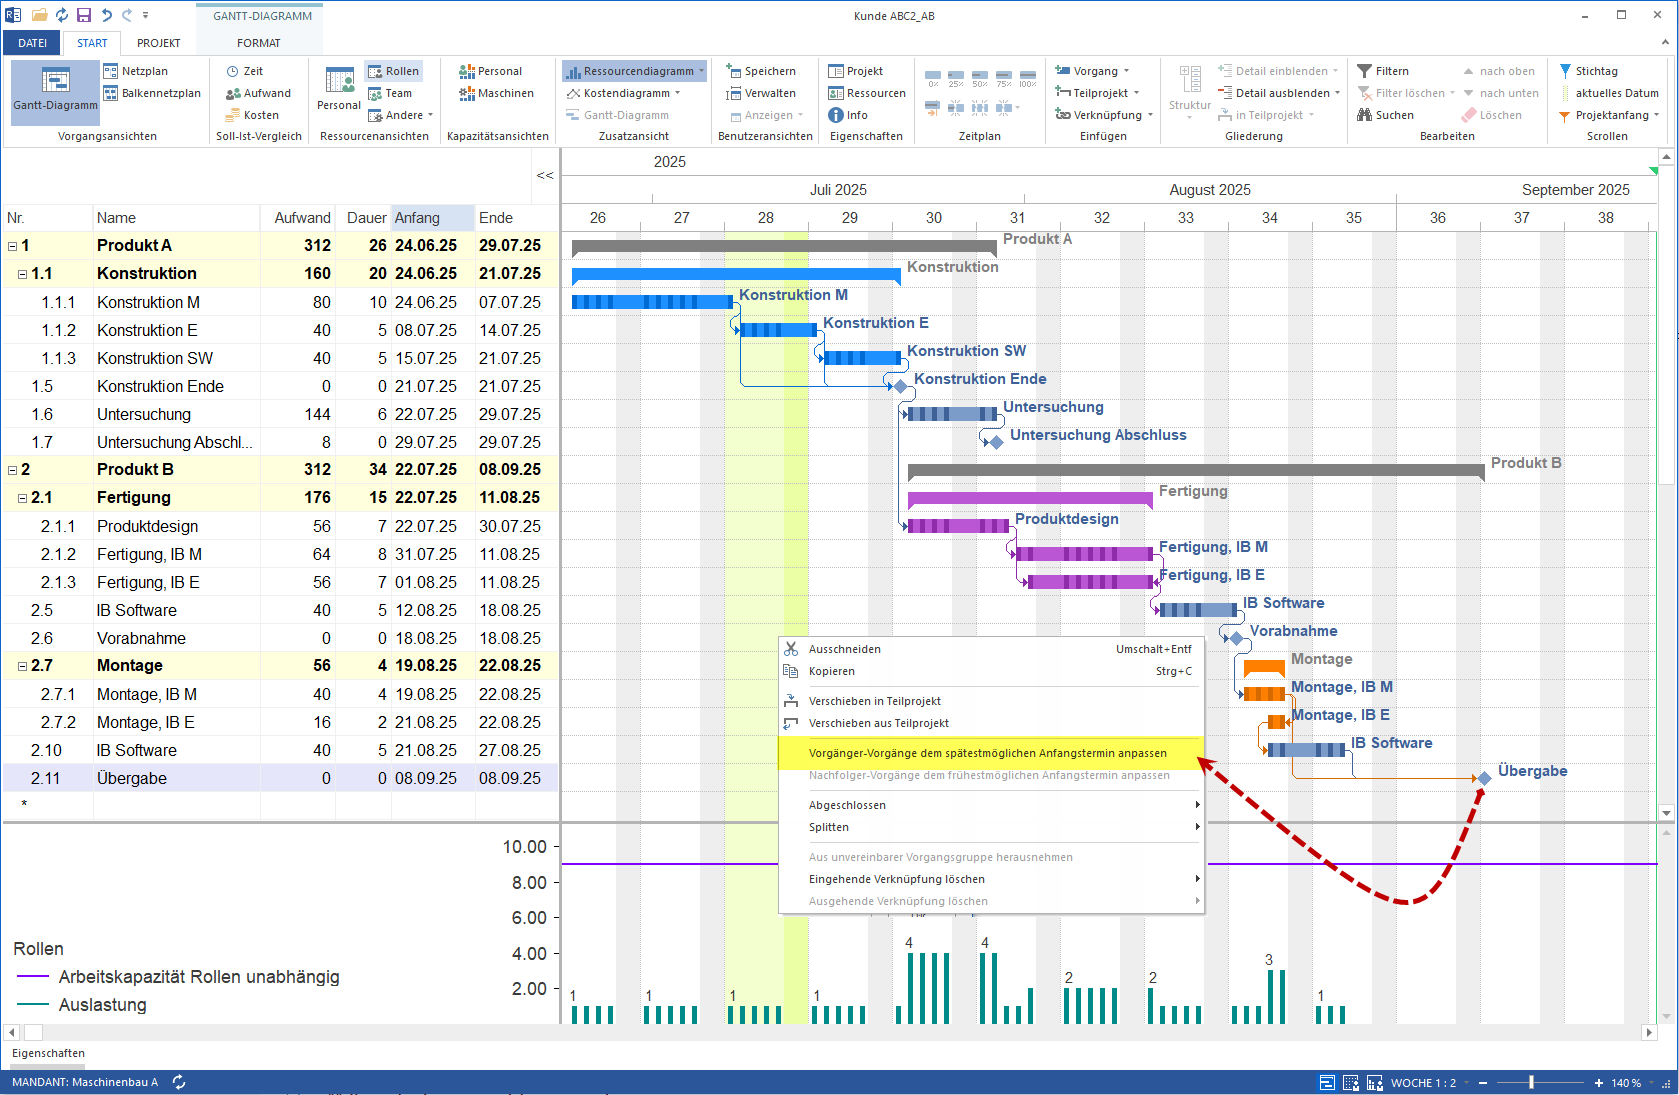The height and width of the screenshot is (1095, 1679).
Task: Collapse Konstruktion group 1.1
Action: tap(22, 274)
